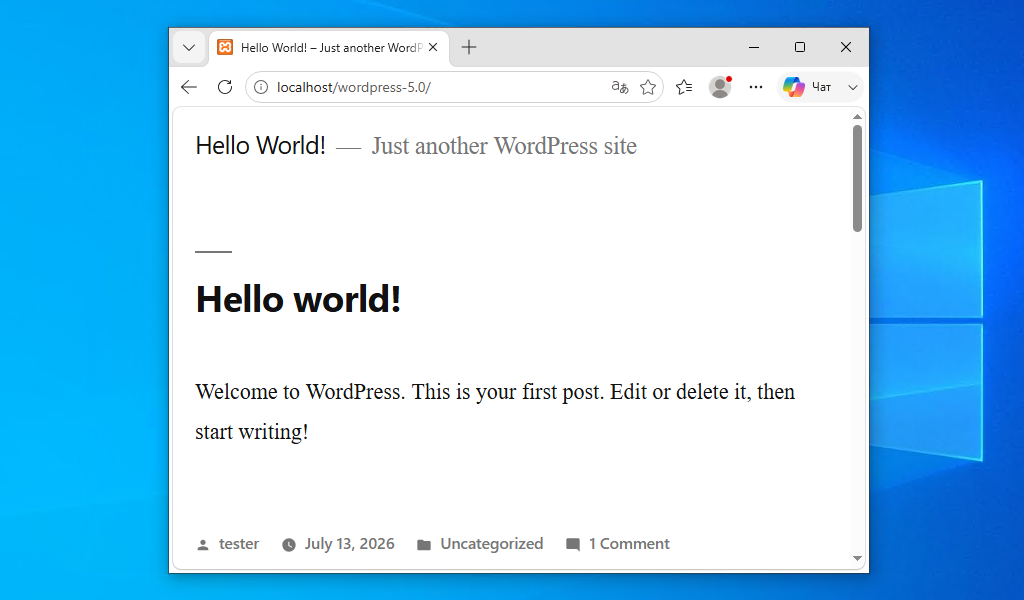Image resolution: width=1024 pixels, height=600 pixels.
Task: Open the Copilot Чат button
Action: pyautogui.click(x=808, y=87)
